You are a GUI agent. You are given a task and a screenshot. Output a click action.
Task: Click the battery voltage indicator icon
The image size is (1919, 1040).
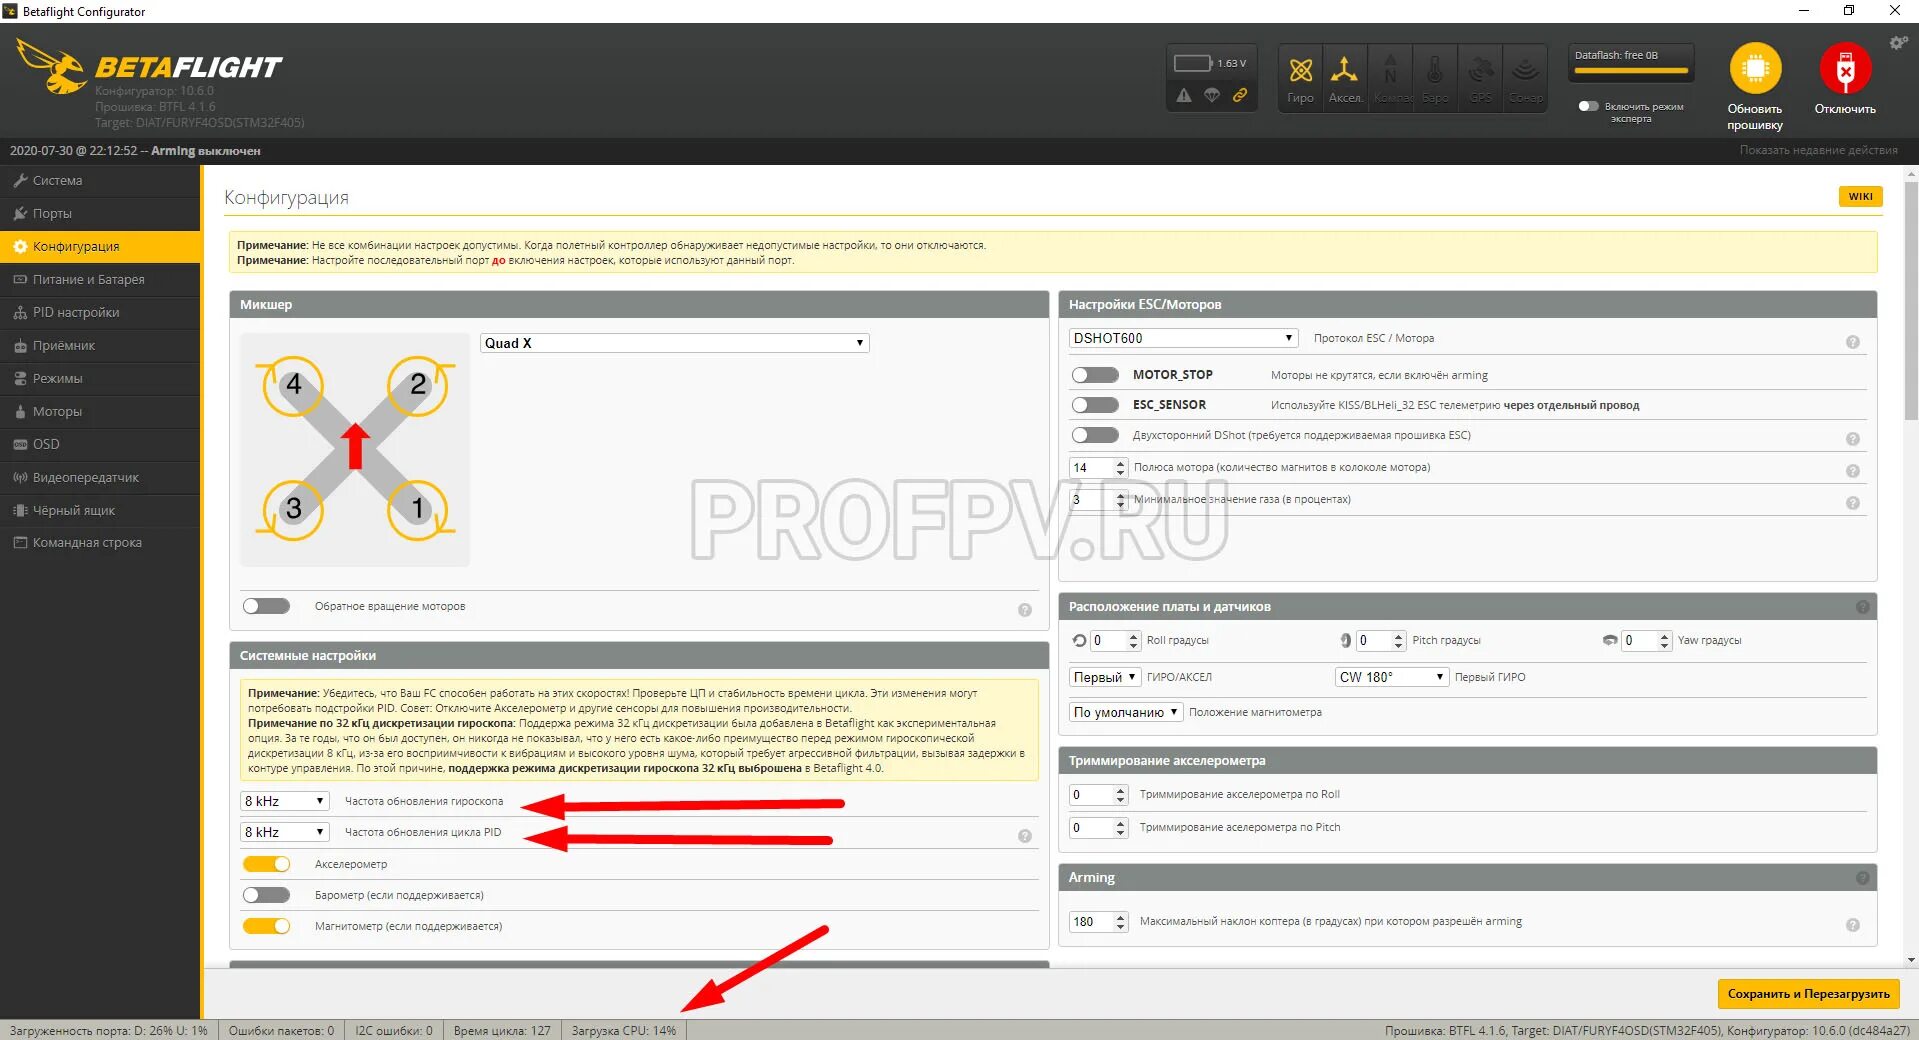click(x=1192, y=63)
